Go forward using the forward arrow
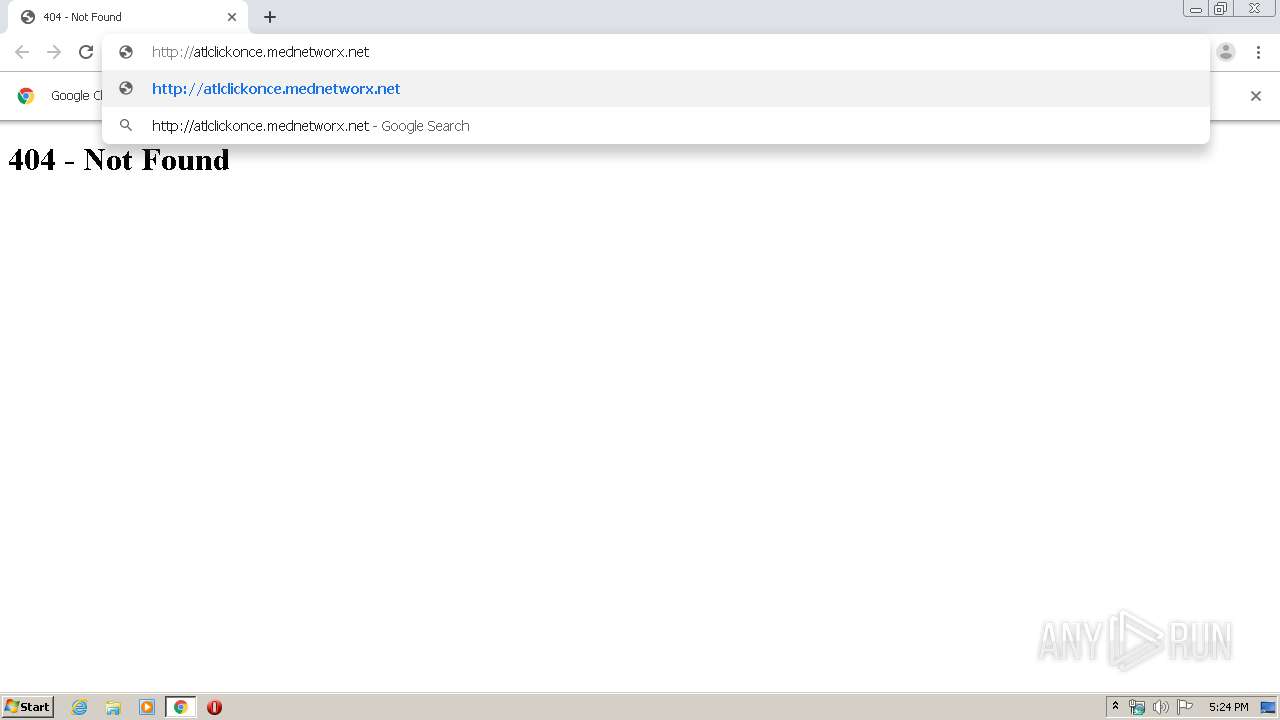1280x720 pixels. click(x=54, y=52)
